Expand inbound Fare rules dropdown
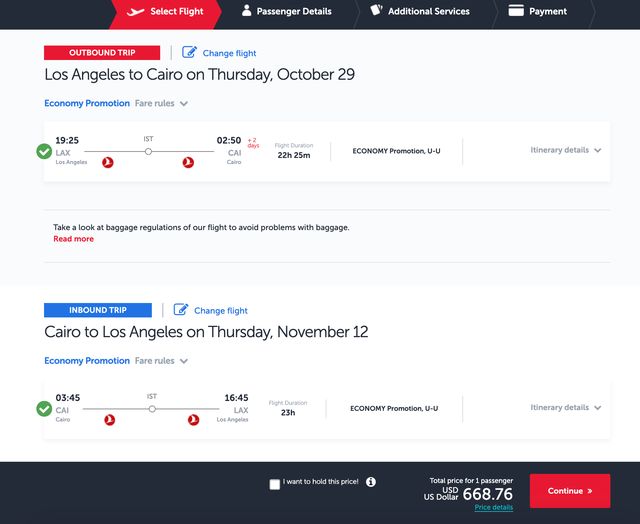The height and width of the screenshot is (524, 640). tap(162, 361)
